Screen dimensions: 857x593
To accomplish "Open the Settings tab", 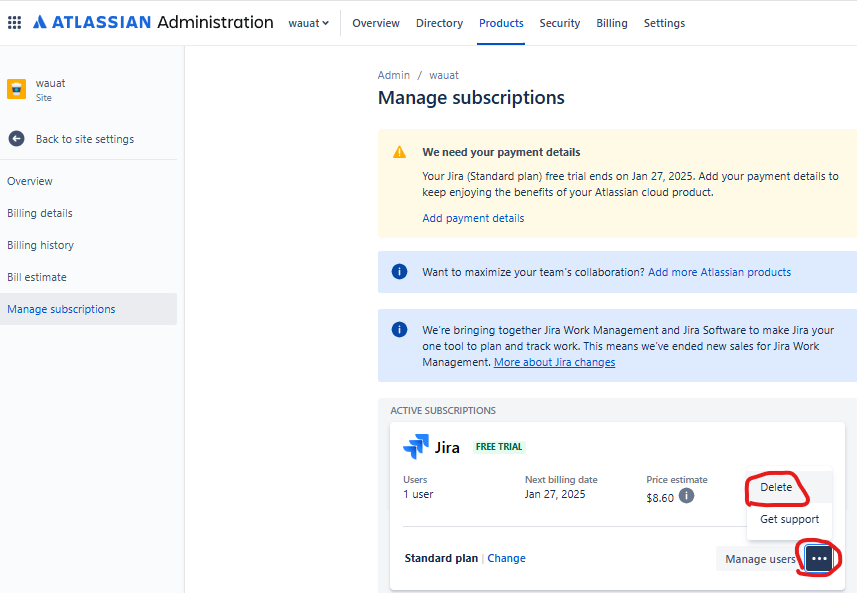I will tap(664, 23).
